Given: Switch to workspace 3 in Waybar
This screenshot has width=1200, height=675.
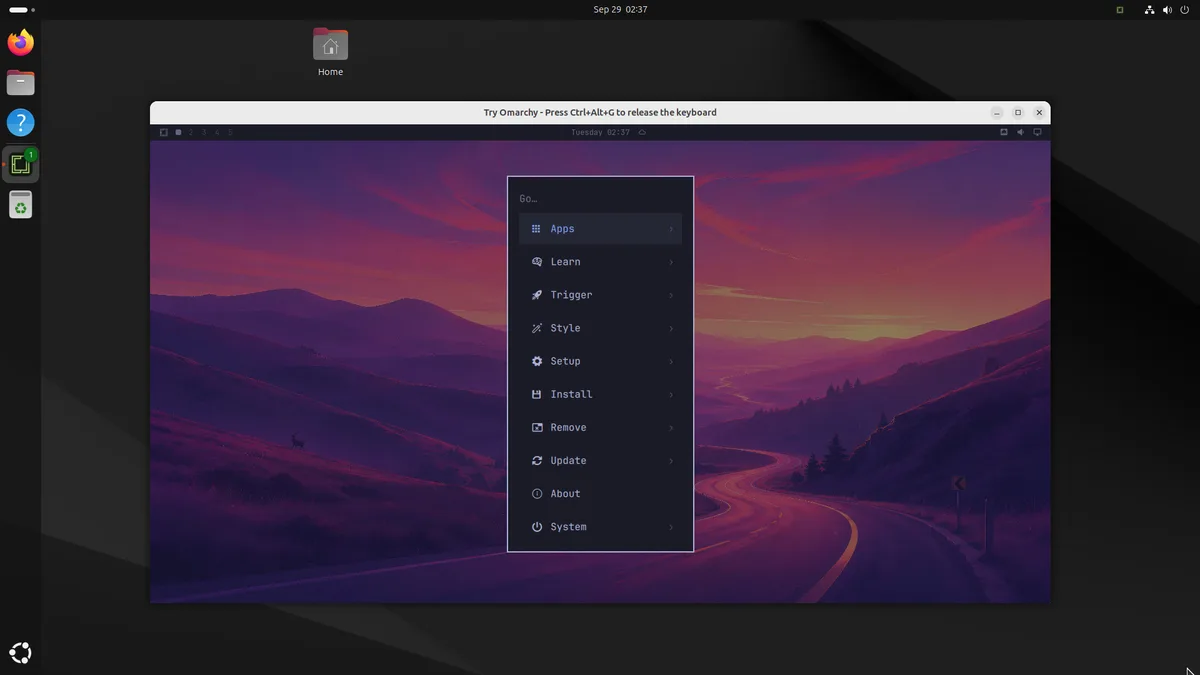Looking at the screenshot, I should coord(204,132).
